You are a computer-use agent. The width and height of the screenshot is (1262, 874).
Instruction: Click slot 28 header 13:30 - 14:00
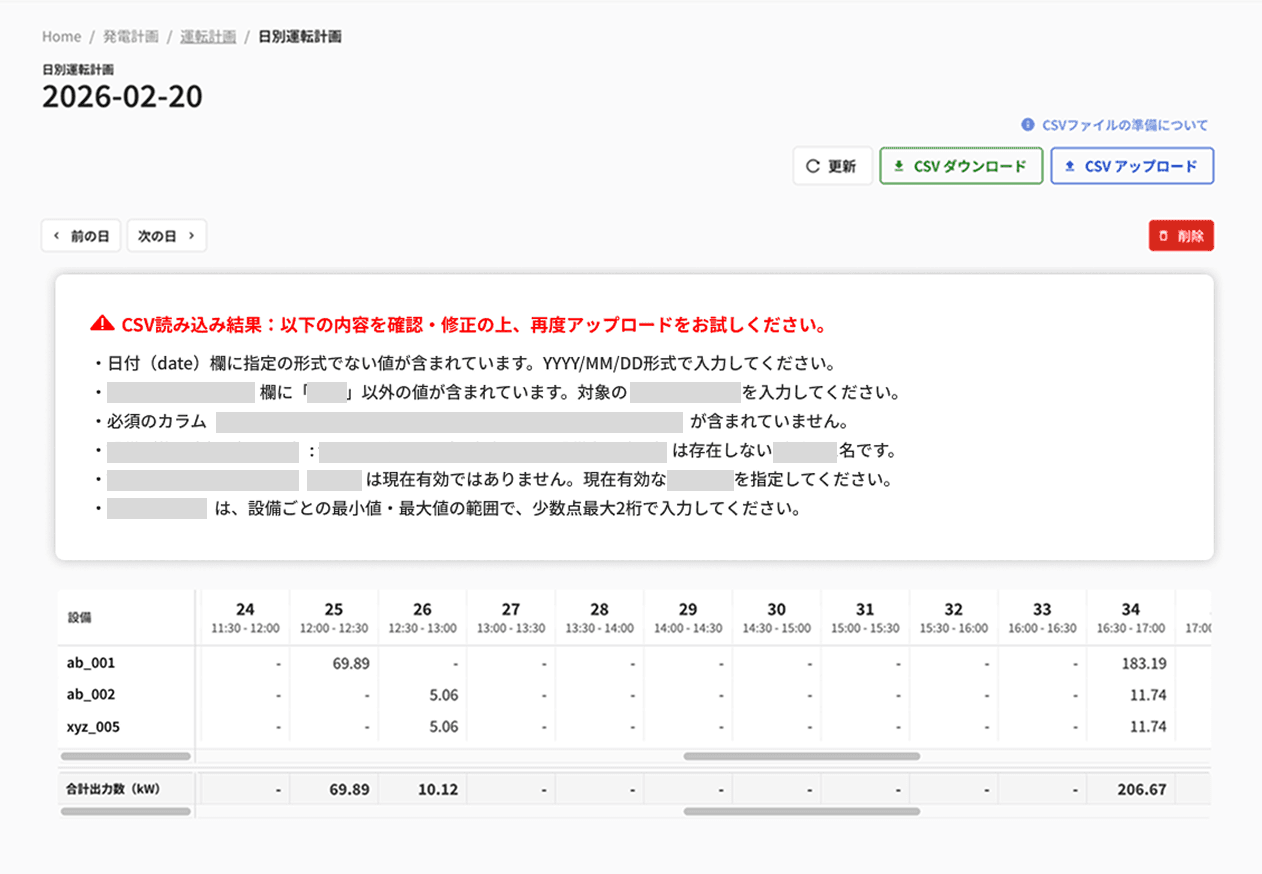[599, 617]
